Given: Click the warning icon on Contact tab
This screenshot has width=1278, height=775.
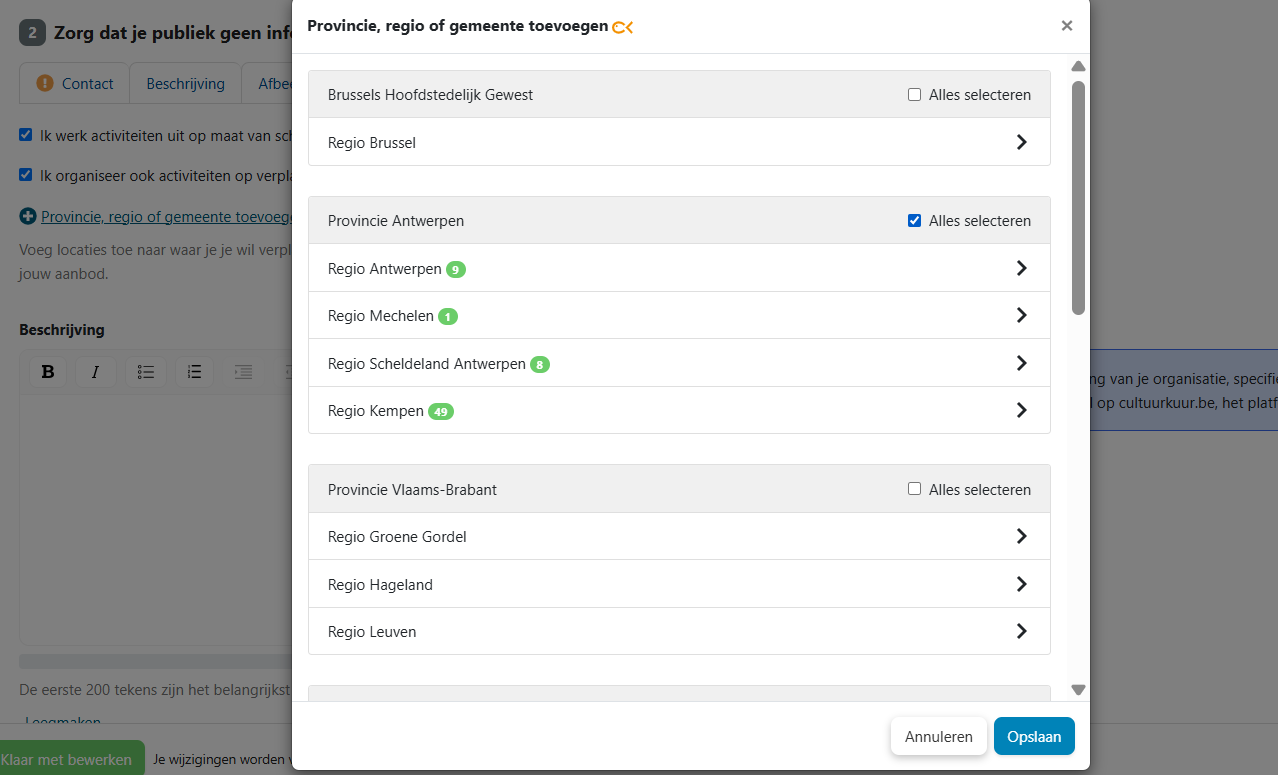Looking at the screenshot, I should coord(45,83).
